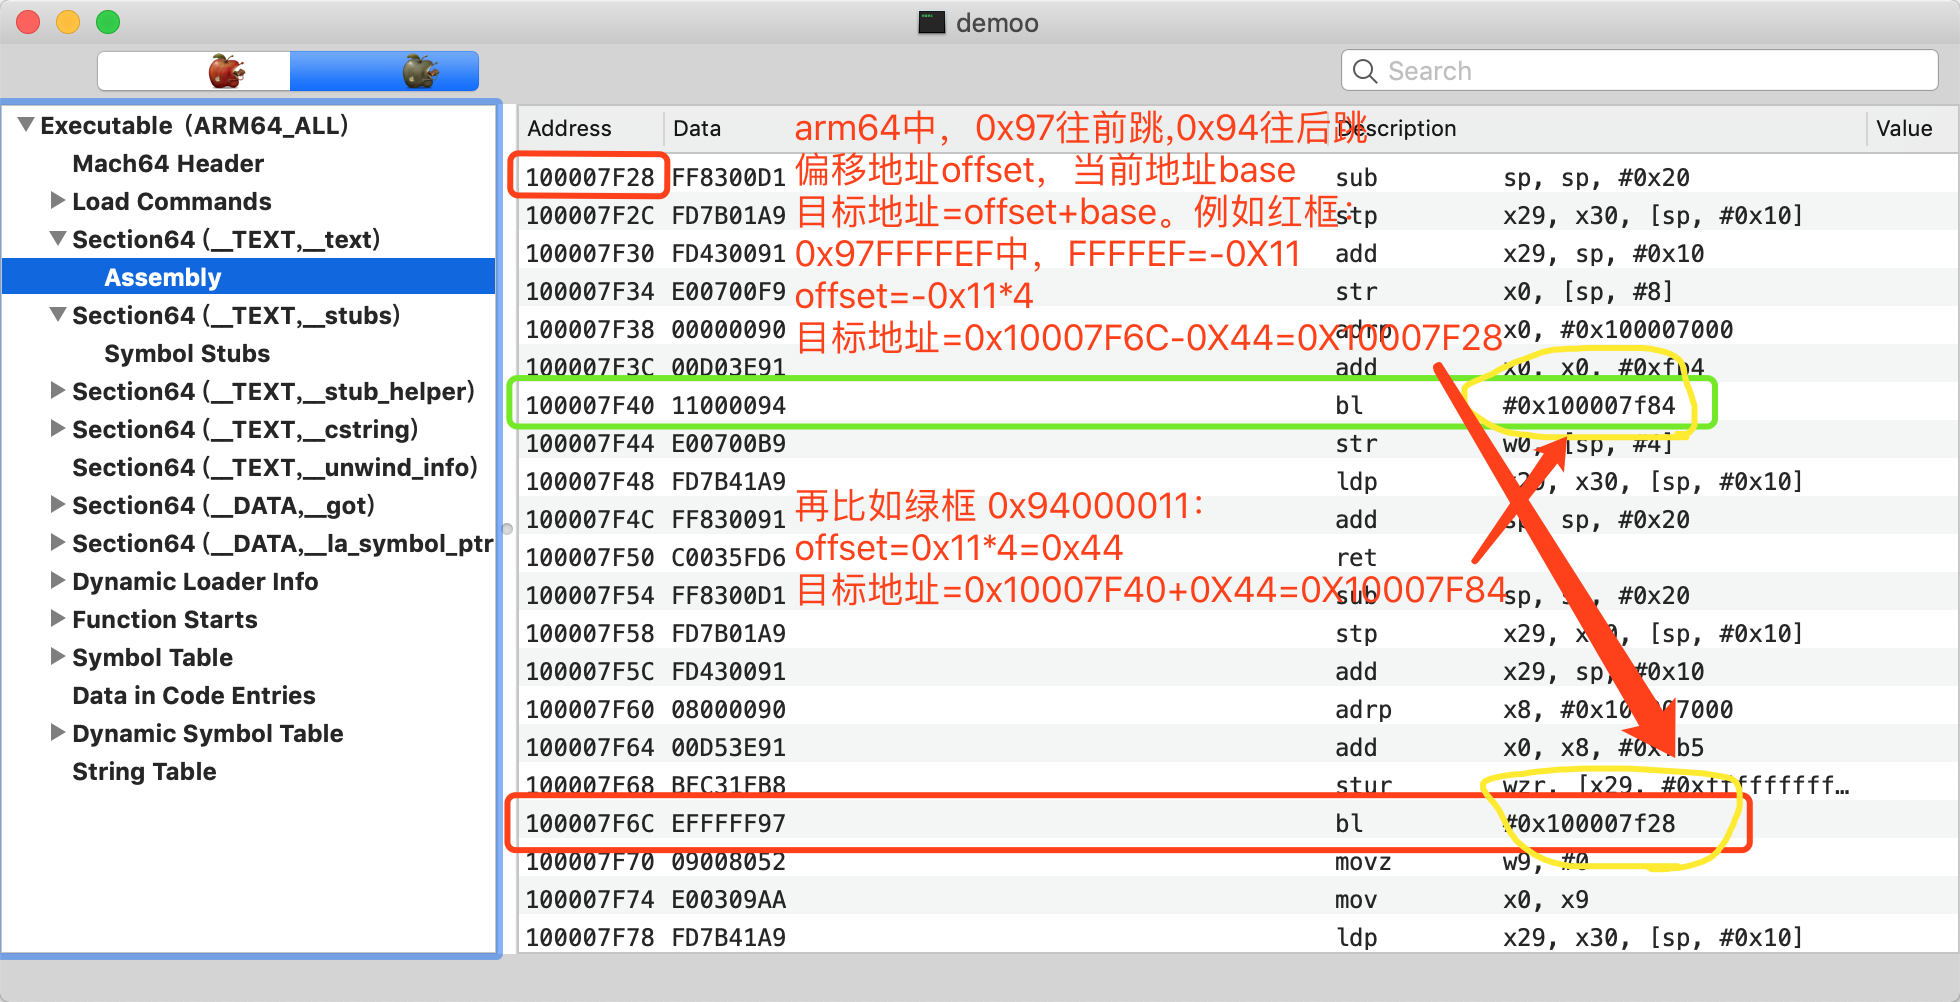Image resolution: width=1960 pixels, height=1002 pixels.
Task: Select the red apple raw view icon
Action: 227,71
